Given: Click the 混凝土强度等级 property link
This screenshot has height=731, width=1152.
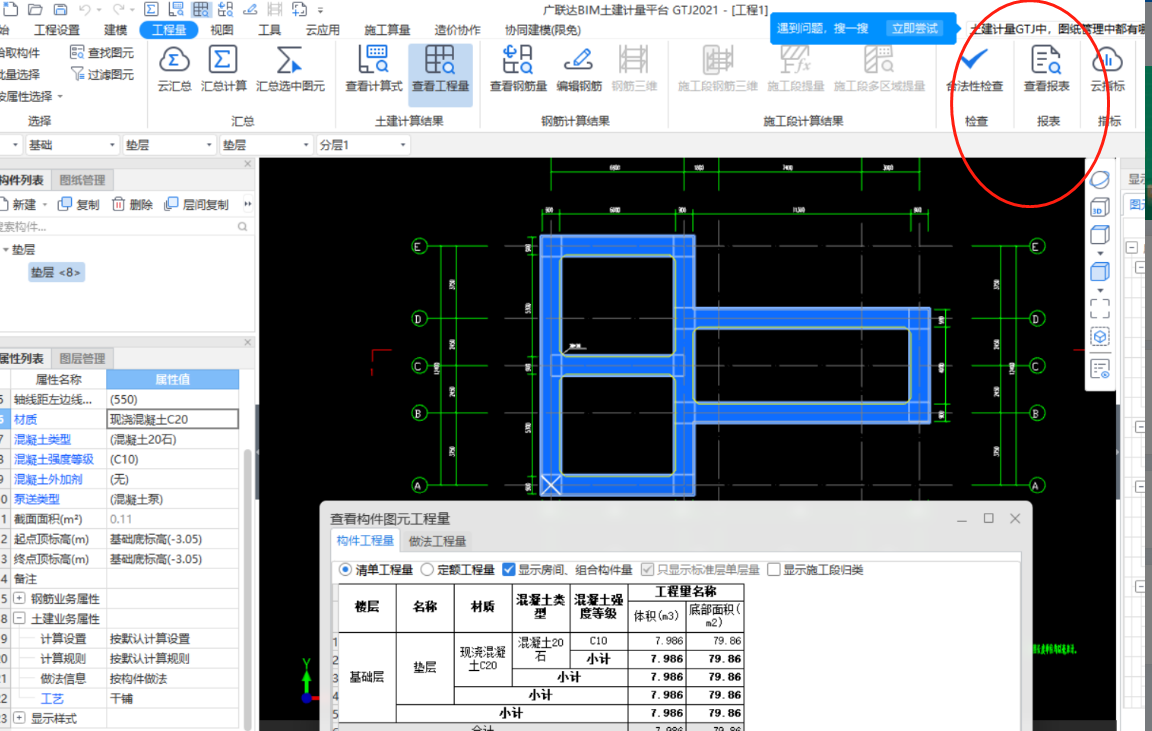Looking at the screenshot, I should coord(54,459).
